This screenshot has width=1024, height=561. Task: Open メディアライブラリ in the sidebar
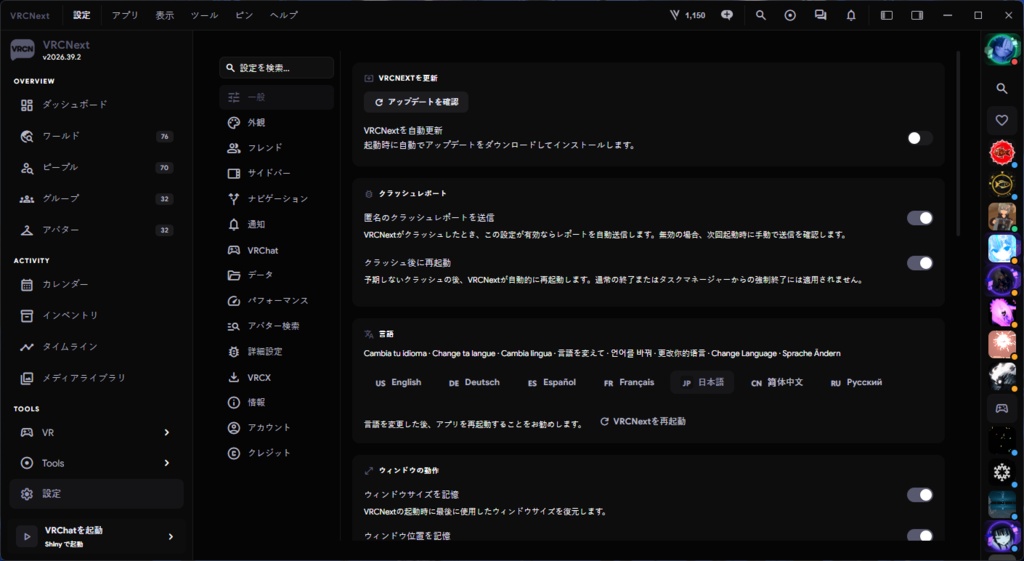(x=96, y=377)
